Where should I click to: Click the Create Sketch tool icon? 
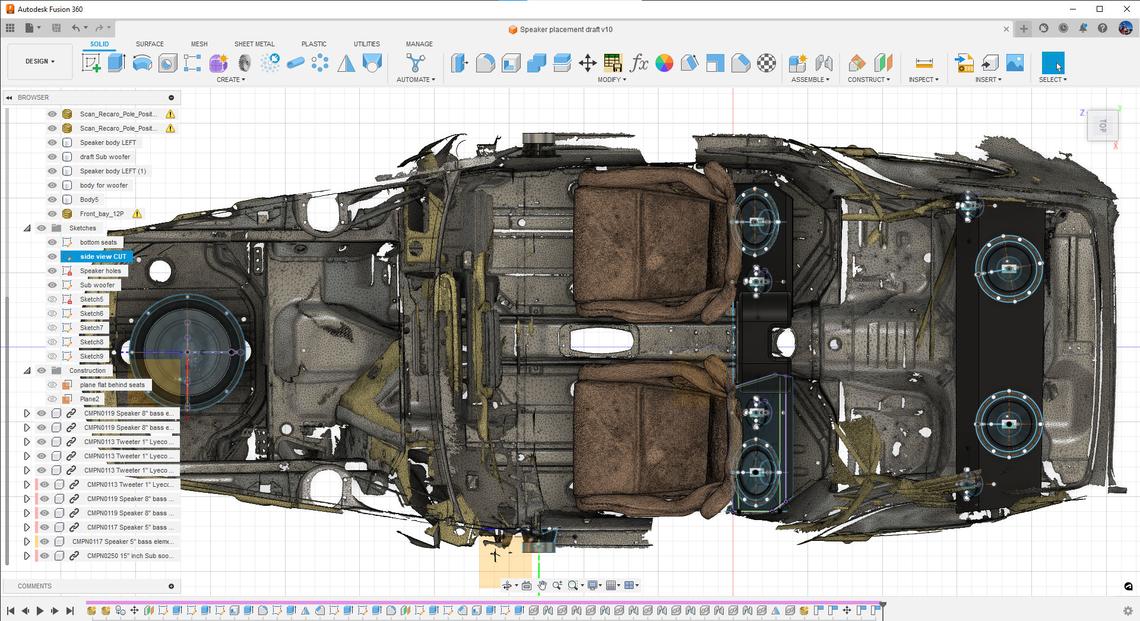(91, 63)
